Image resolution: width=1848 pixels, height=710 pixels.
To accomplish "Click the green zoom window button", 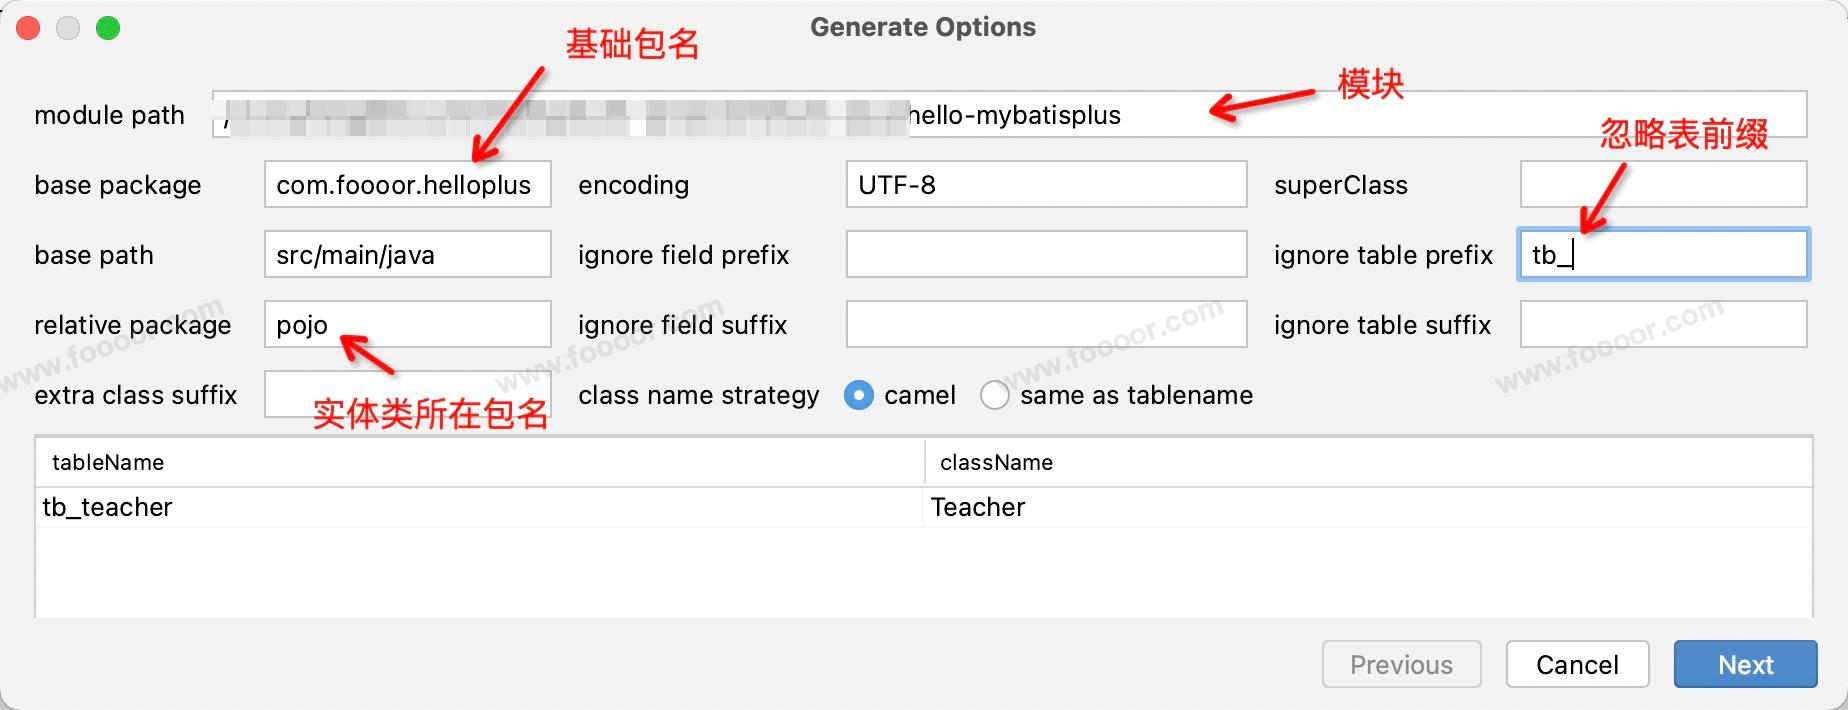I will pos(108,29).
